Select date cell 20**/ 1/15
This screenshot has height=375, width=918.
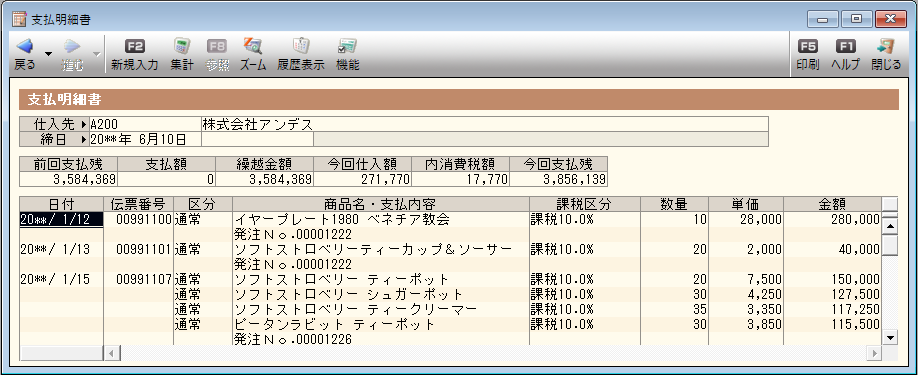[61, 279]
